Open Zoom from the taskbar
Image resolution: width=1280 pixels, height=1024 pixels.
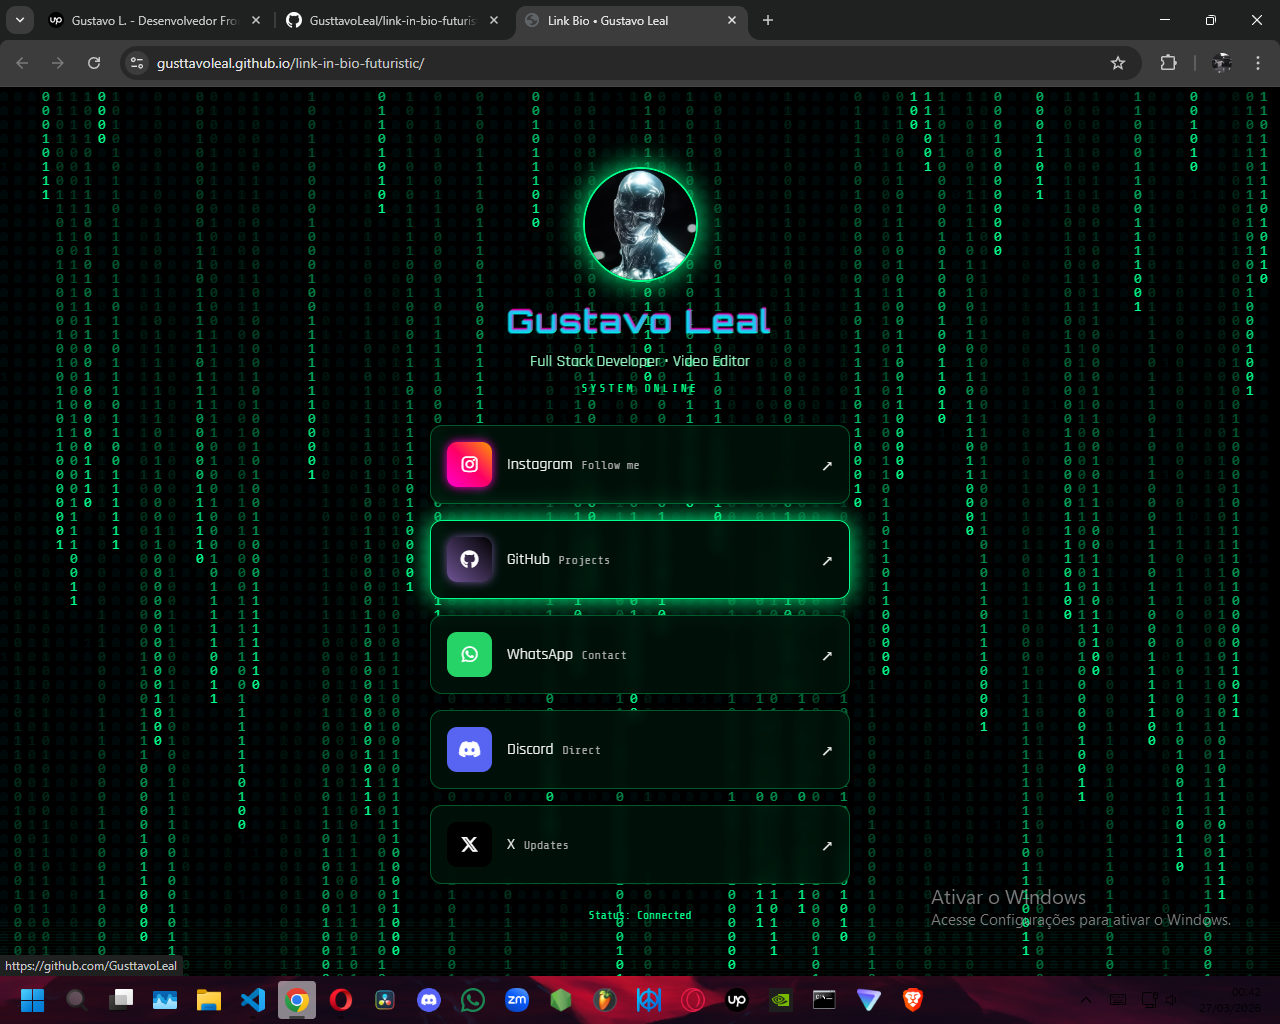click(517, 999)
